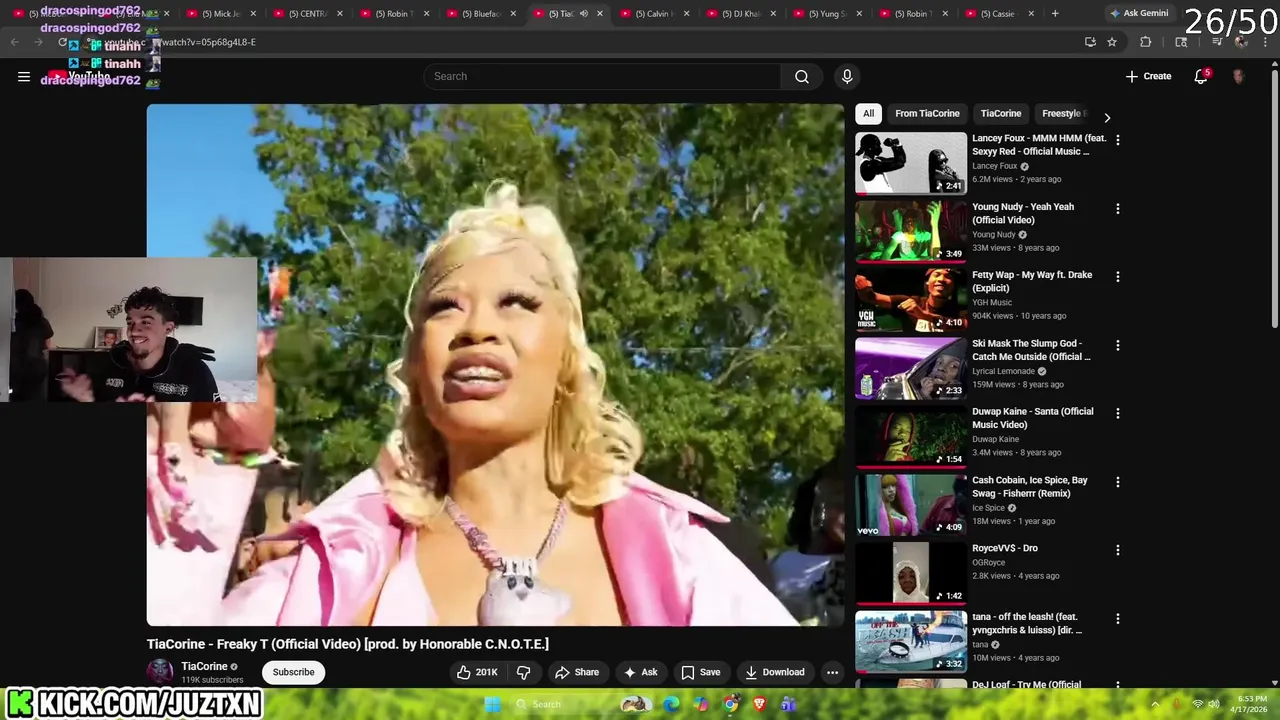
Task: Click the Create button
Action: coord(1148,76)
